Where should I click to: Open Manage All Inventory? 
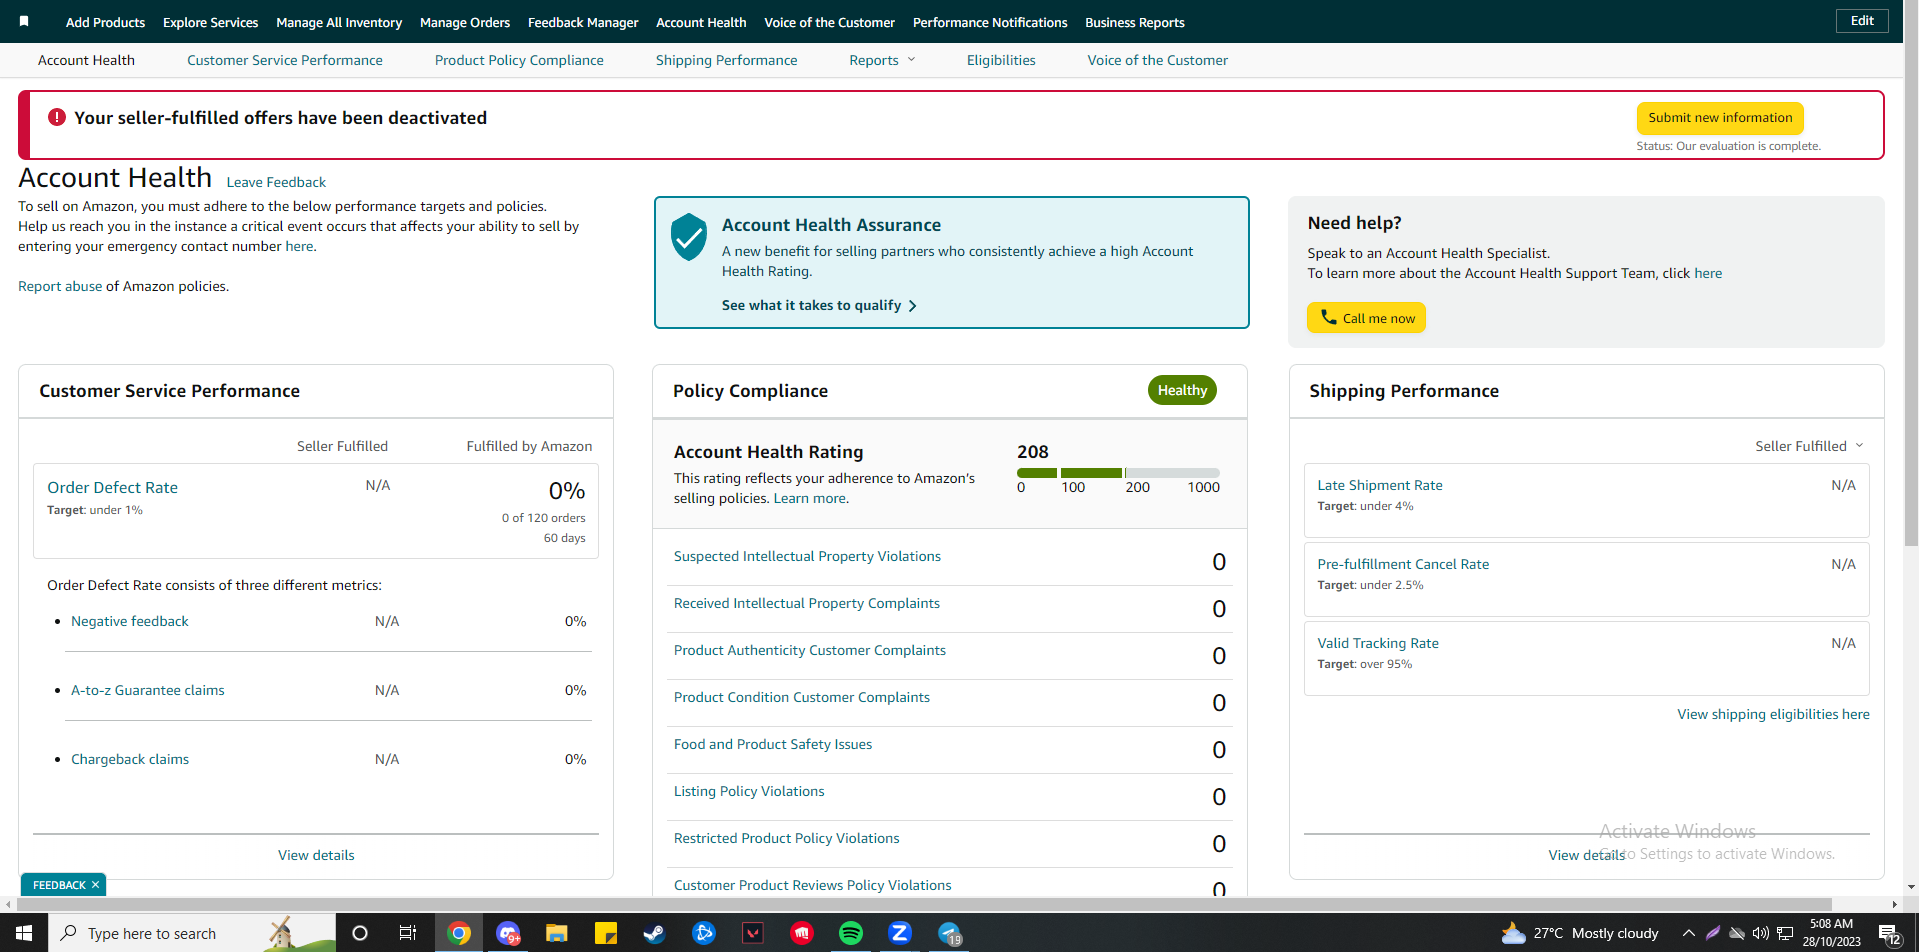coord(339,22)
